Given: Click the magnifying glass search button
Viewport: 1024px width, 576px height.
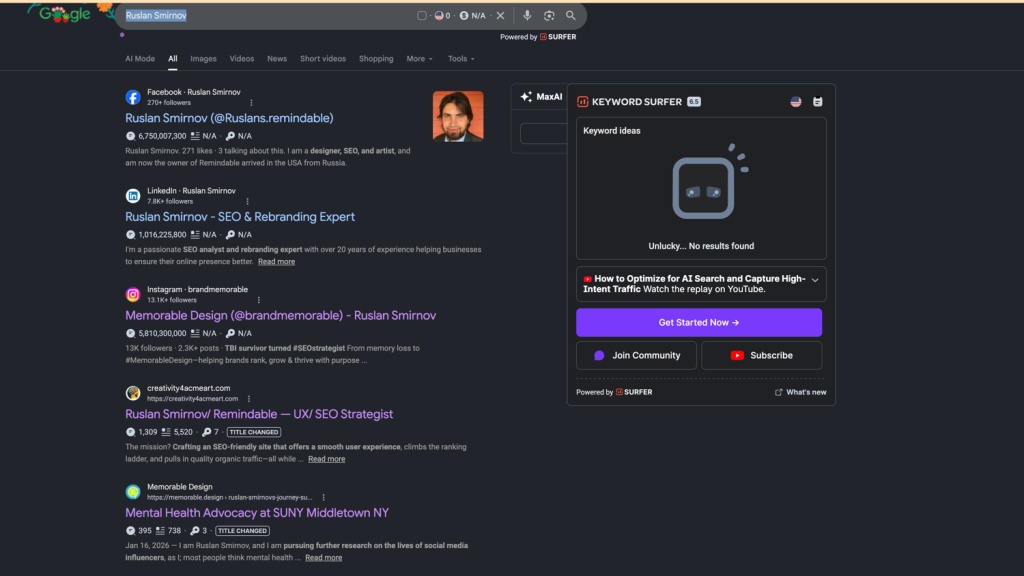Looking at the screenshot, I should [570, 15].
